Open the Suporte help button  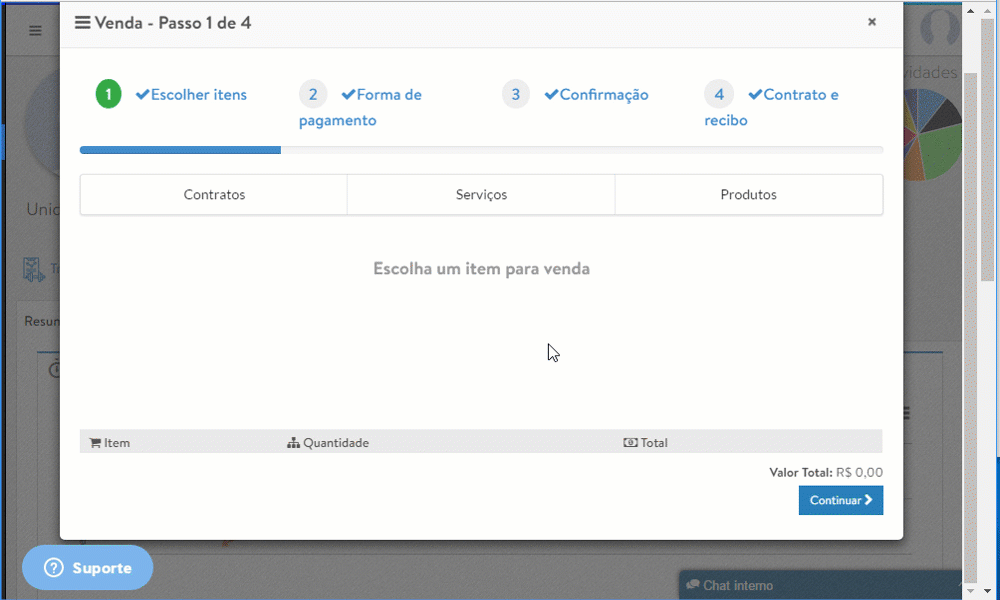pyautogui.click(x=88, y=568)
